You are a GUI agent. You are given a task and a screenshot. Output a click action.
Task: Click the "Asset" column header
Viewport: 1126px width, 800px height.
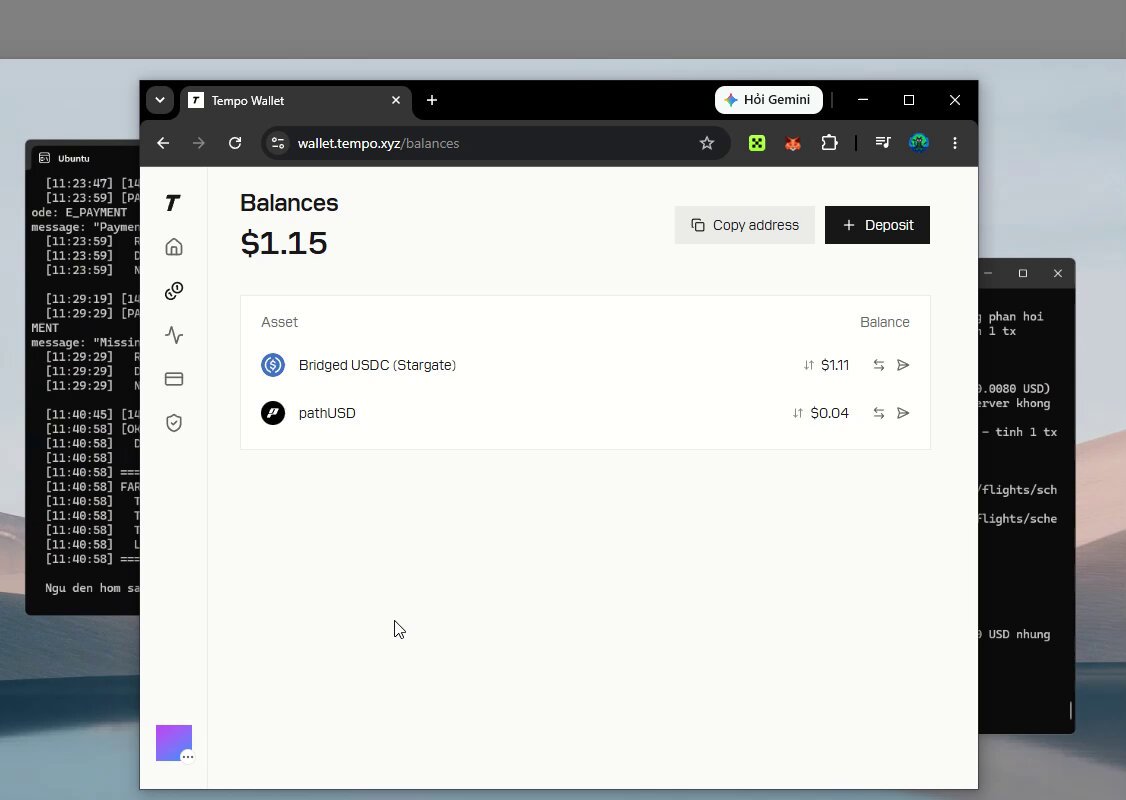[x=279, y=322]
